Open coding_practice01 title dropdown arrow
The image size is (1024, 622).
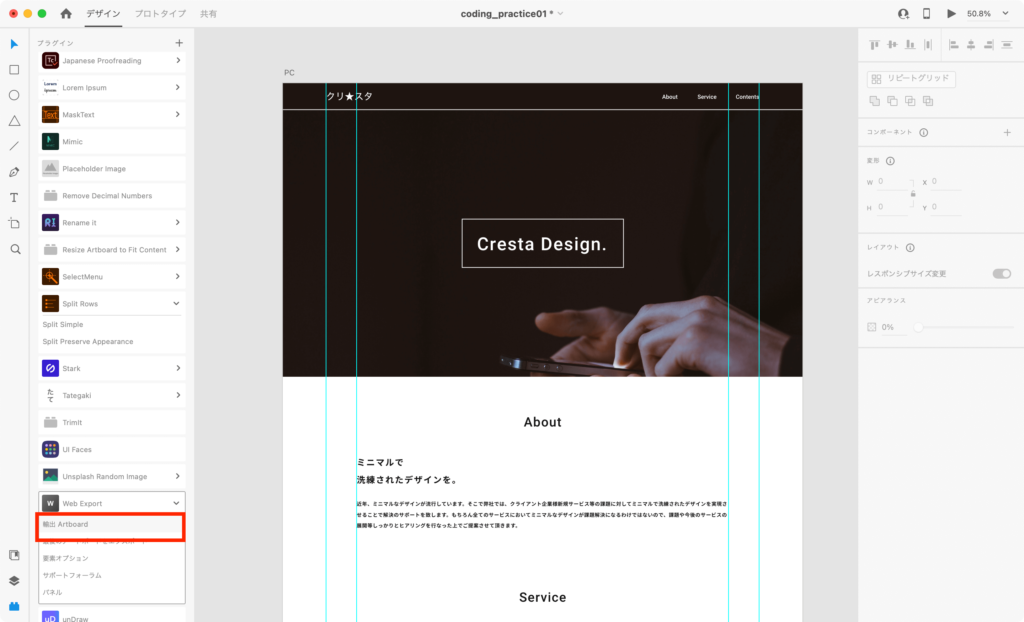click(x=560, y=14)
